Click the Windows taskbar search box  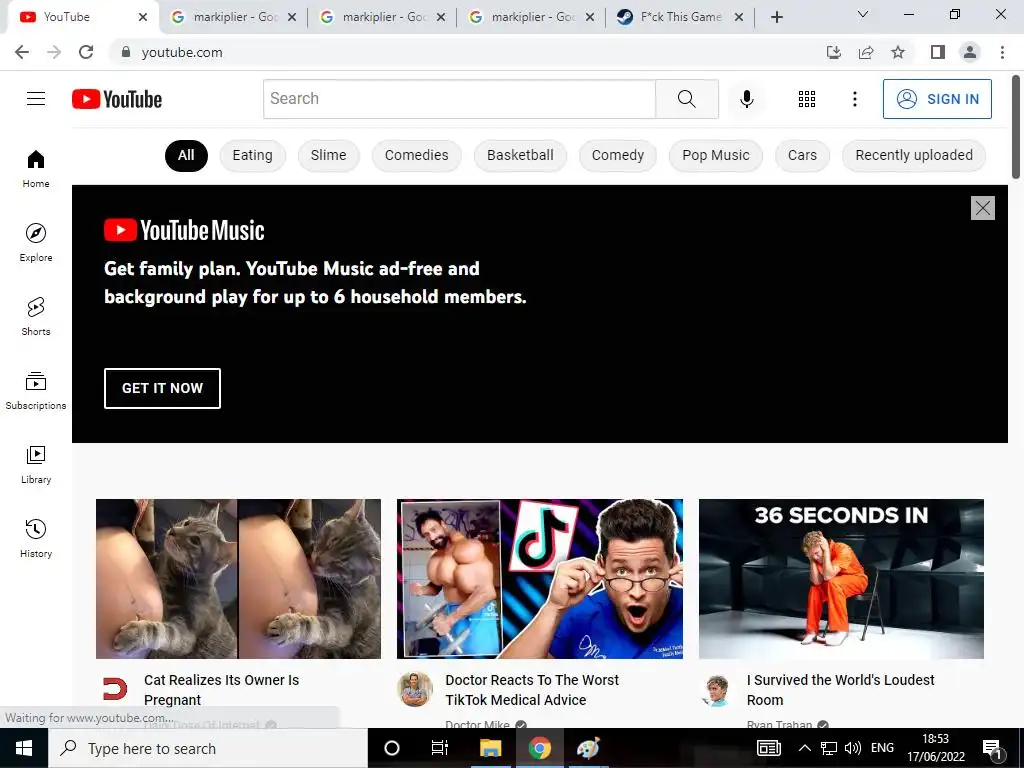point(208,748)
